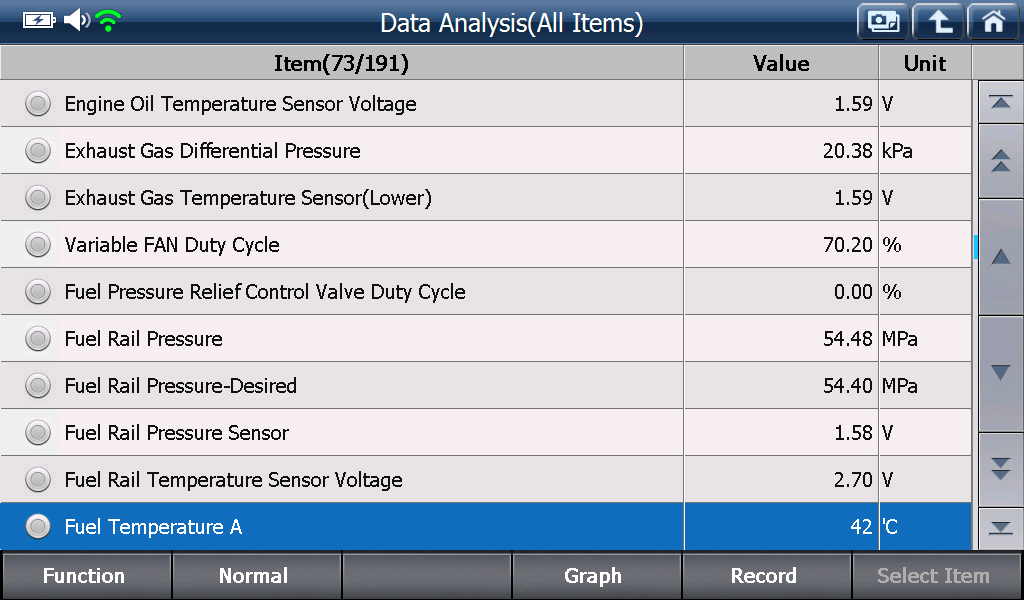Viewport: 1024px width, 600px height.
Task: Click the blue scrollbar position indicator
Action: [x=975, y=247]
